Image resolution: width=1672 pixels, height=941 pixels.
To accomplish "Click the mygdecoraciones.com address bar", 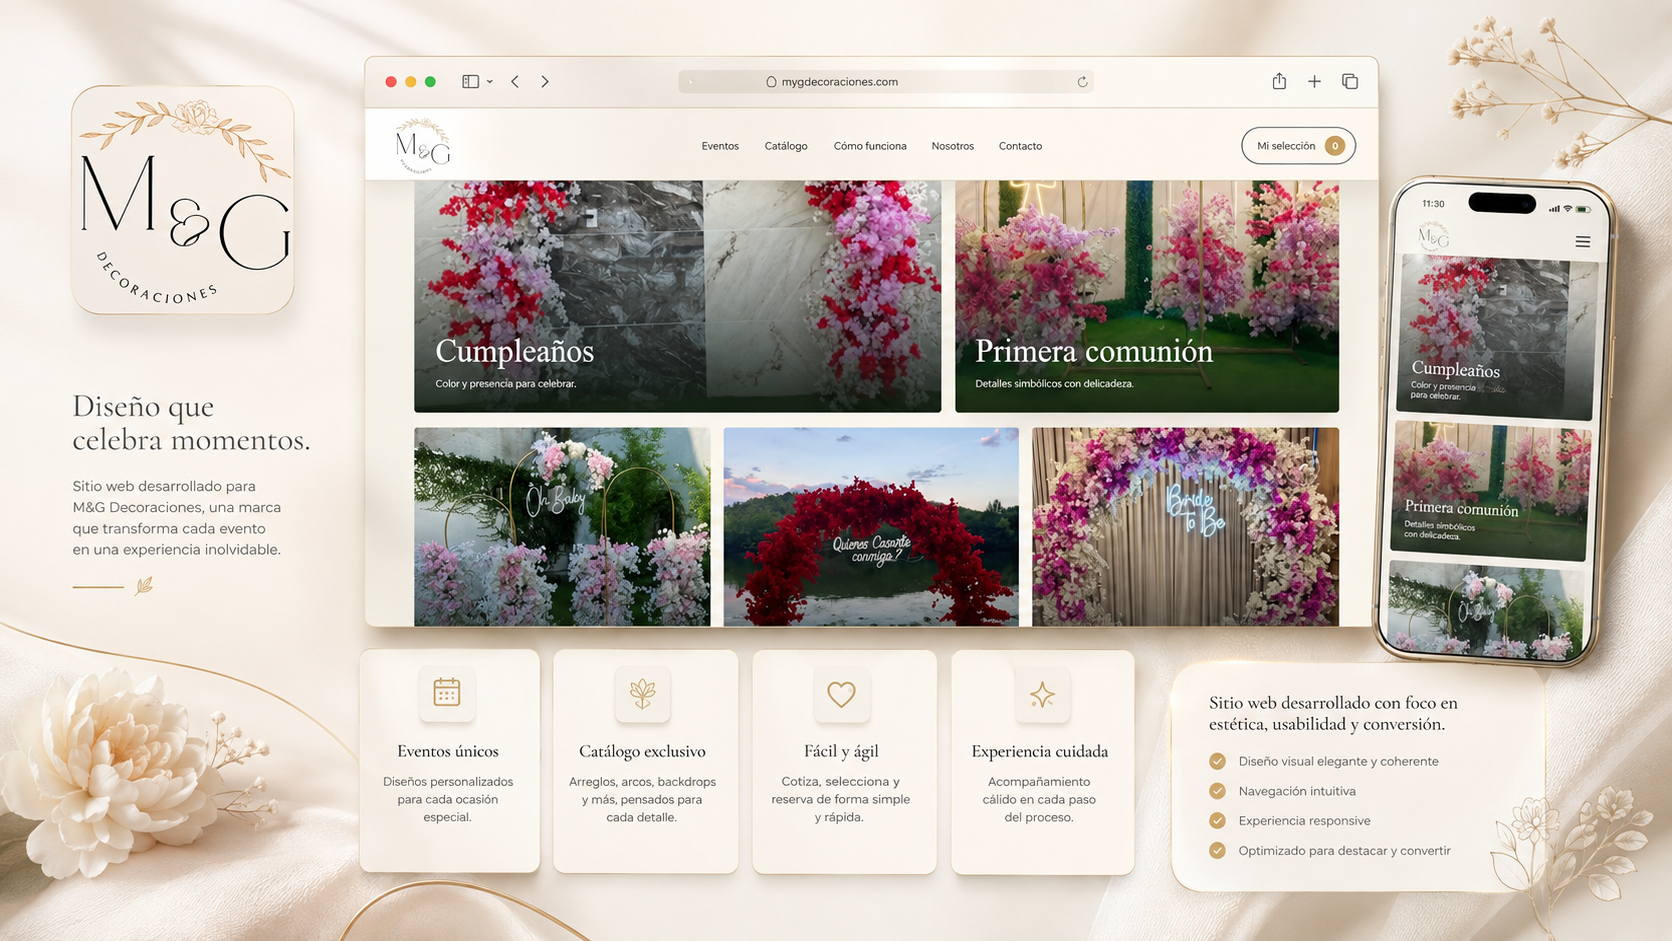I will 886,82.
